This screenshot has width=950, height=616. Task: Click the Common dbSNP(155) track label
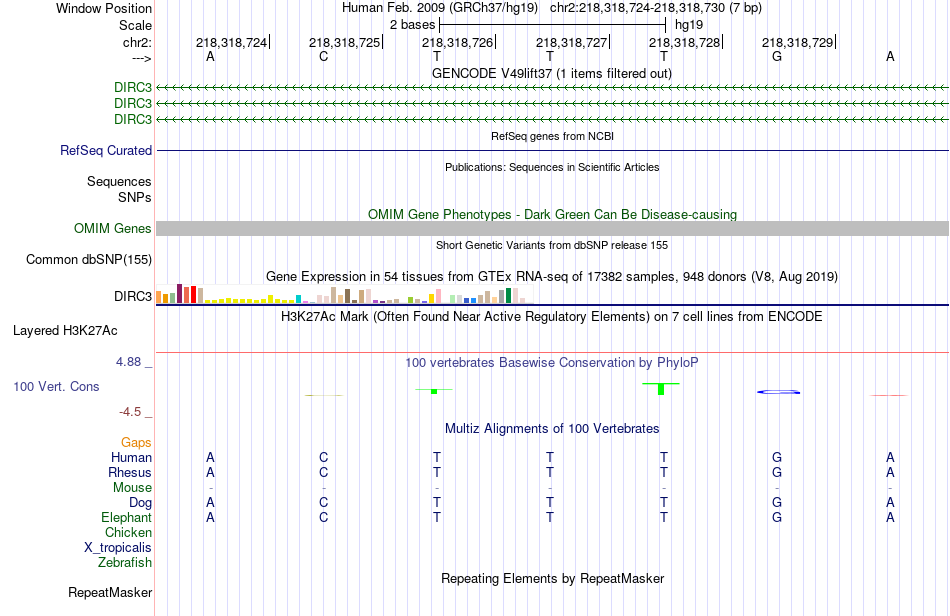[89, 259]
